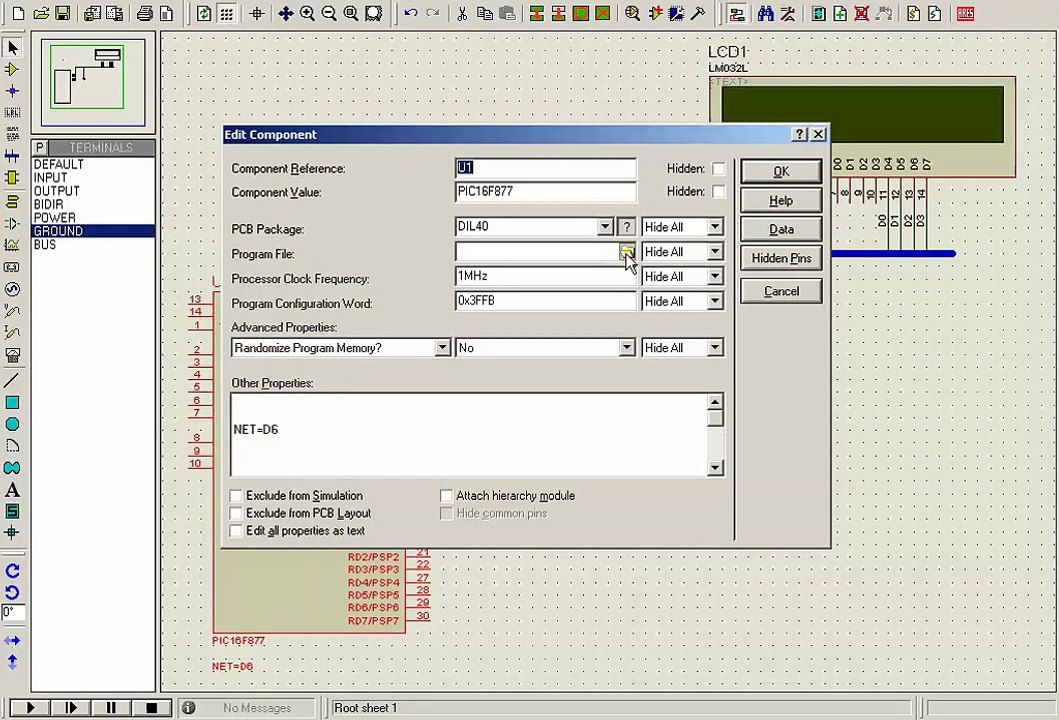The height and width of the screenshot is (720, 1059).
Task: Select OUTPUT terminal in the list
Action: tap(93, 191)
